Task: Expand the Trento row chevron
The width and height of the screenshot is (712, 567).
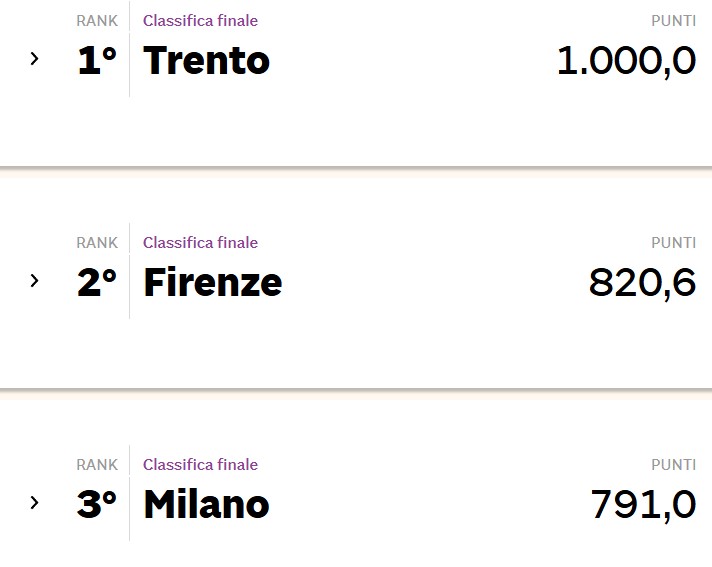Action: [34, 59]
